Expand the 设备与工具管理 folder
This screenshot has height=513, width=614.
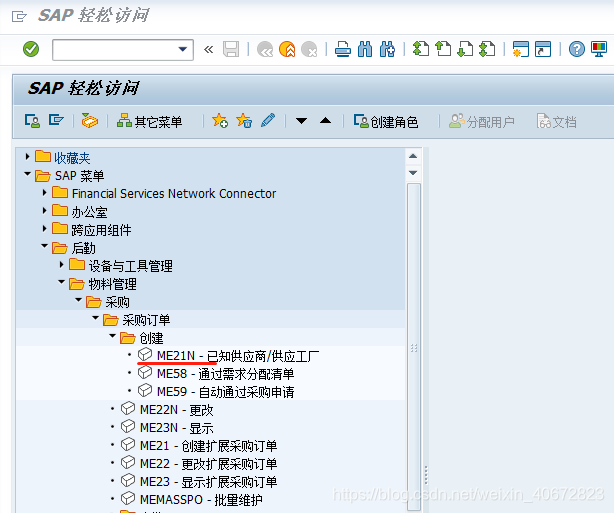[x=61, y=265]
